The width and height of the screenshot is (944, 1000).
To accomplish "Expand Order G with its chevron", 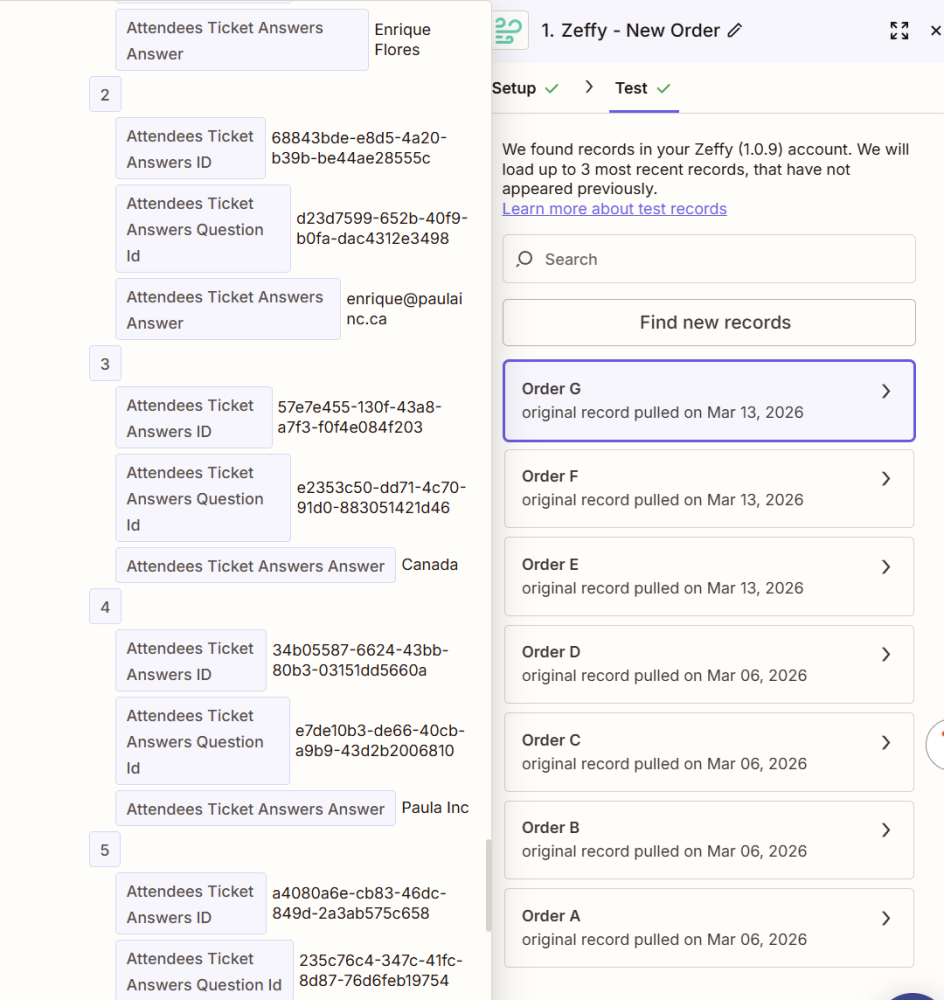I will [886, 391].
